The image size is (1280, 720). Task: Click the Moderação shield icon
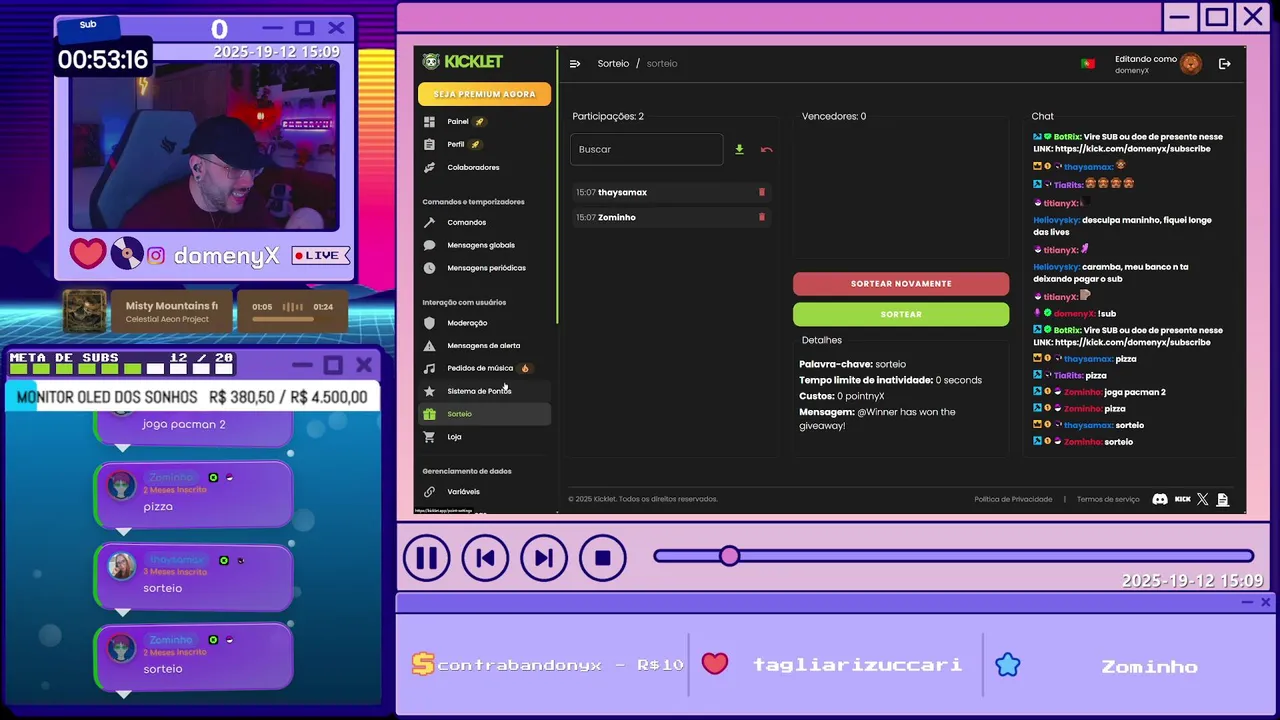429,324
